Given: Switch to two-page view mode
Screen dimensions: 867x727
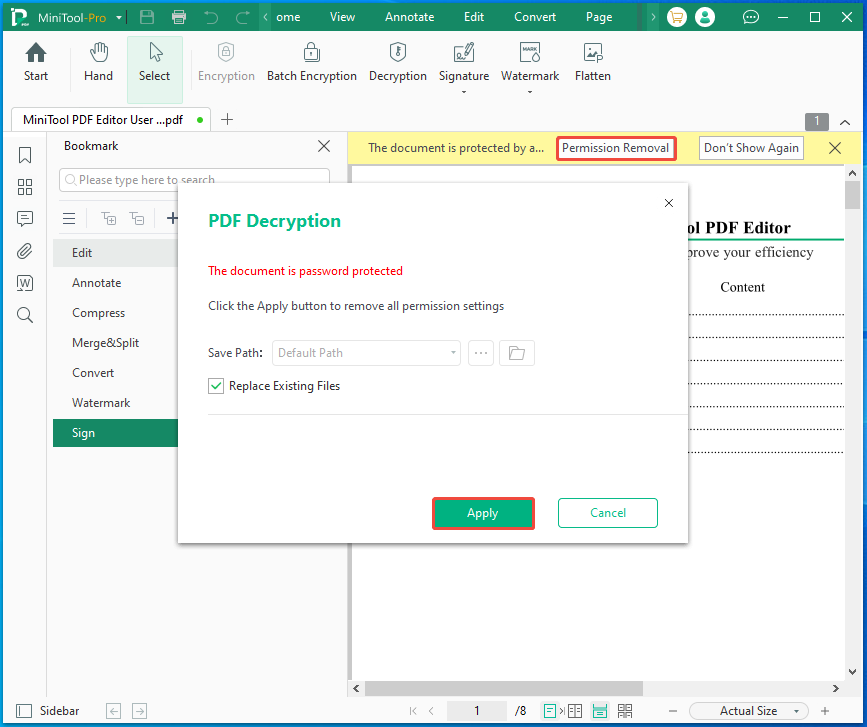Looking at the screenshot, I should pos(575,711).
